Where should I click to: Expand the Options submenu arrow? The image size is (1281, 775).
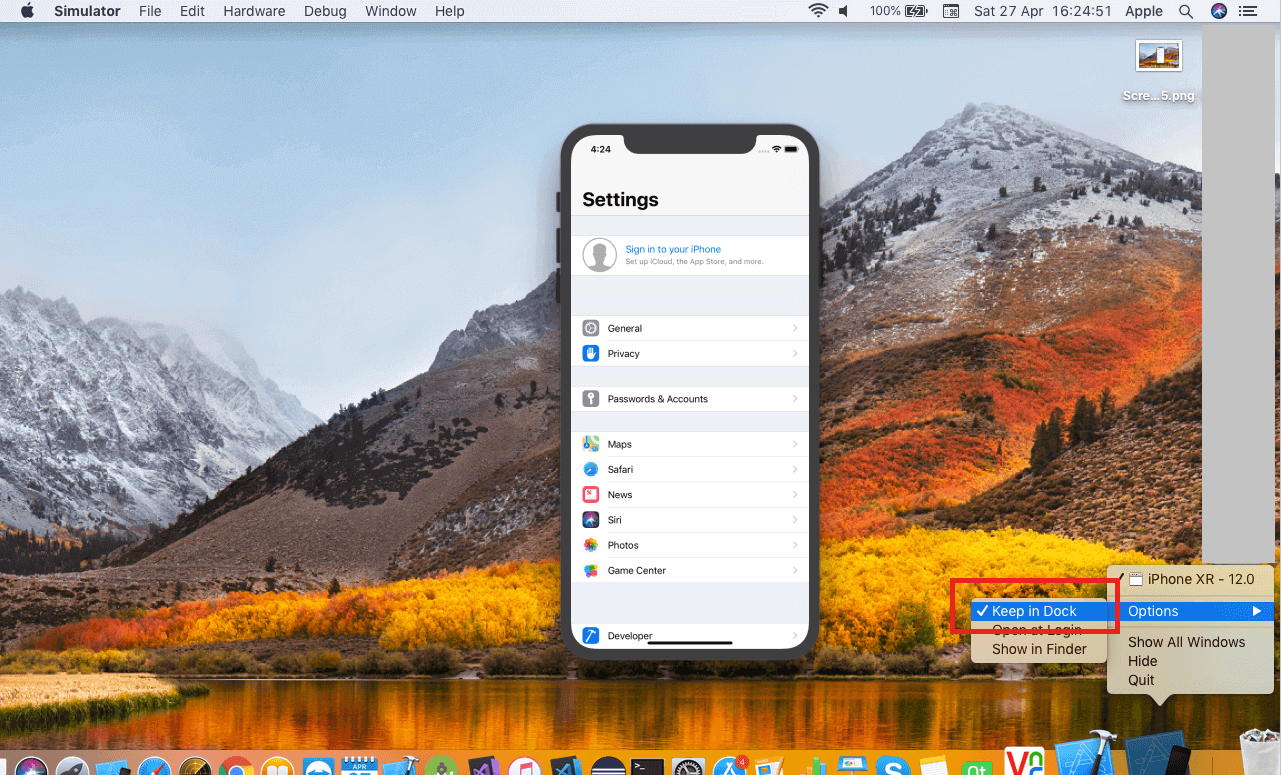click(1257, 611)
